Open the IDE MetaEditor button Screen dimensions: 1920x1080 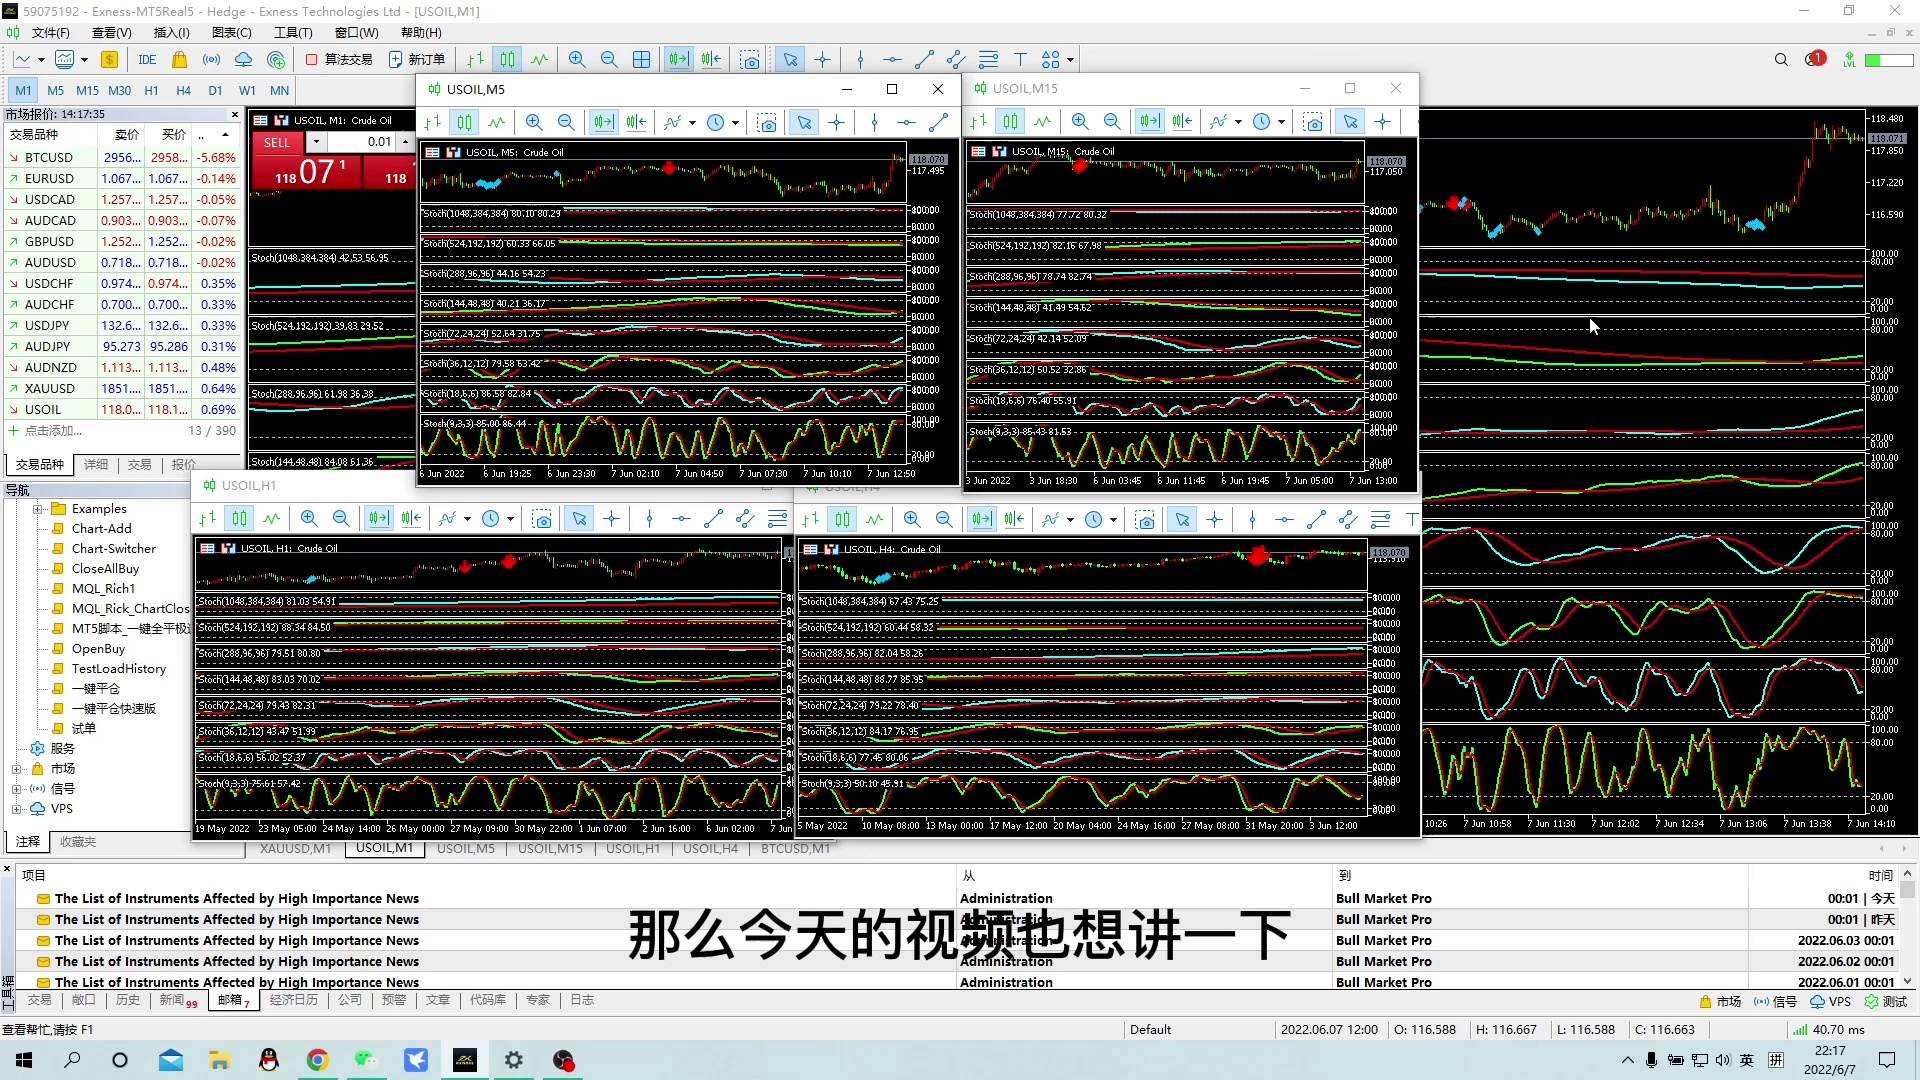[x=147, y=60]
